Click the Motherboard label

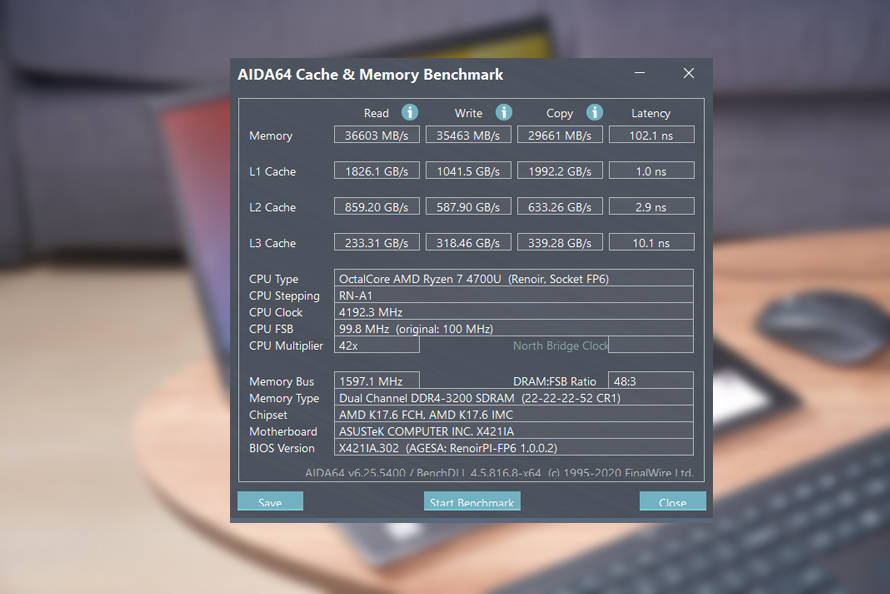283,431
